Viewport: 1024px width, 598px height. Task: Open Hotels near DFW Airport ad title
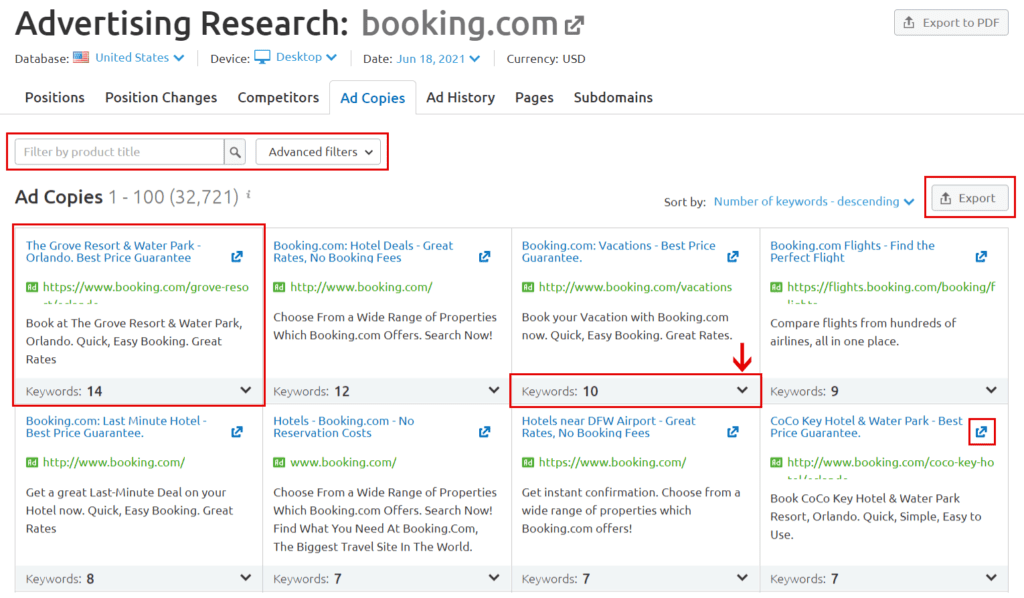(x=608, y=427)
